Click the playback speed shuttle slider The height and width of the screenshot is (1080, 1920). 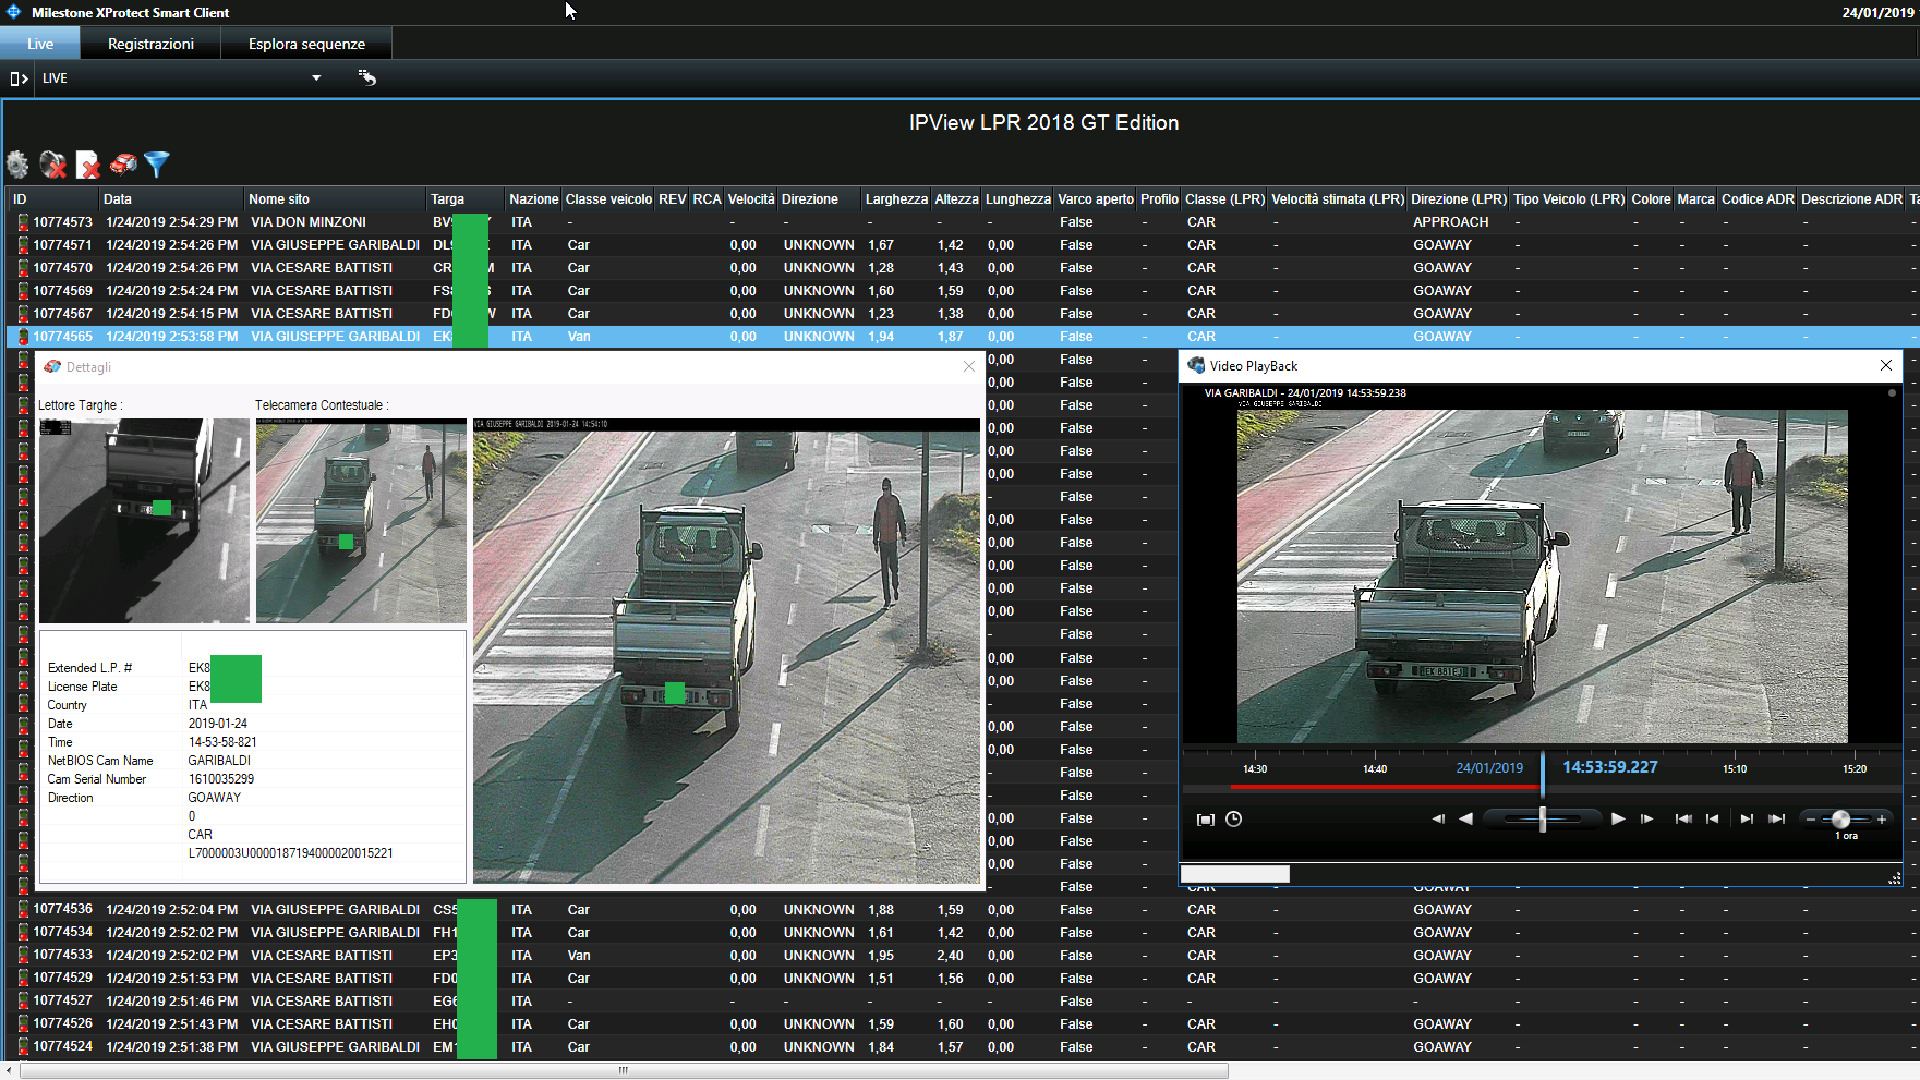click(1542, 819)
